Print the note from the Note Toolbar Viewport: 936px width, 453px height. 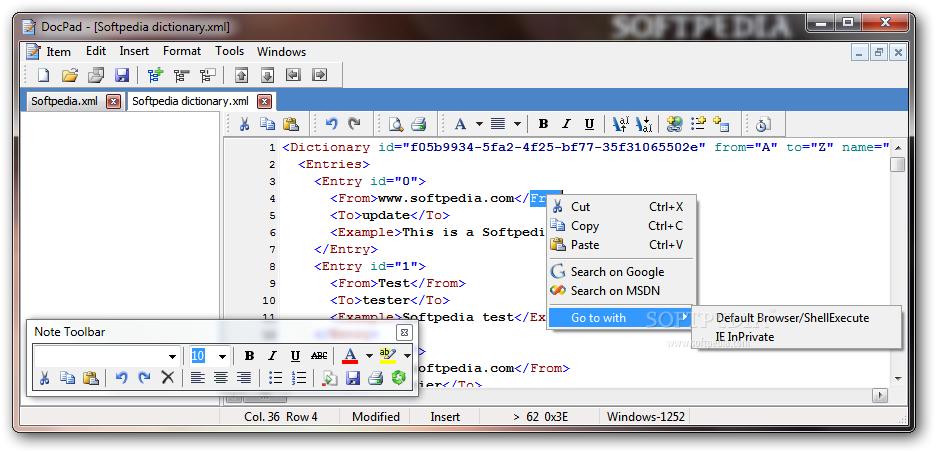coord(375,377)
